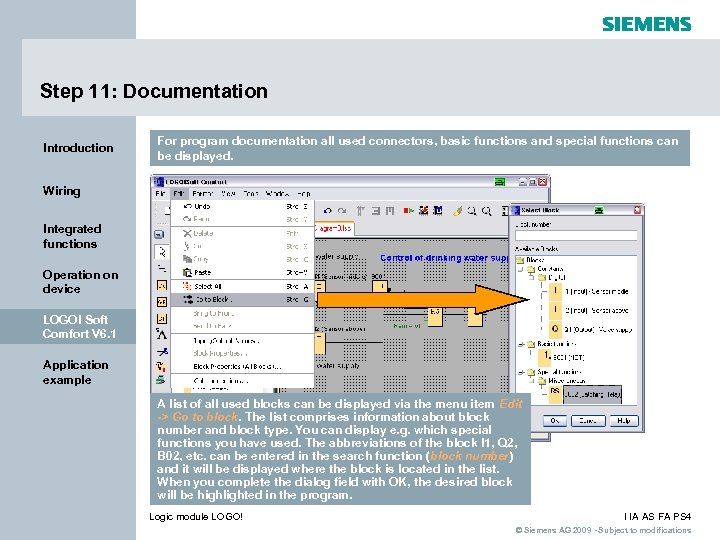Choose Go to Block in Edit menu
The width and height of the screenshot is (720, 540).
click(242, 300)
